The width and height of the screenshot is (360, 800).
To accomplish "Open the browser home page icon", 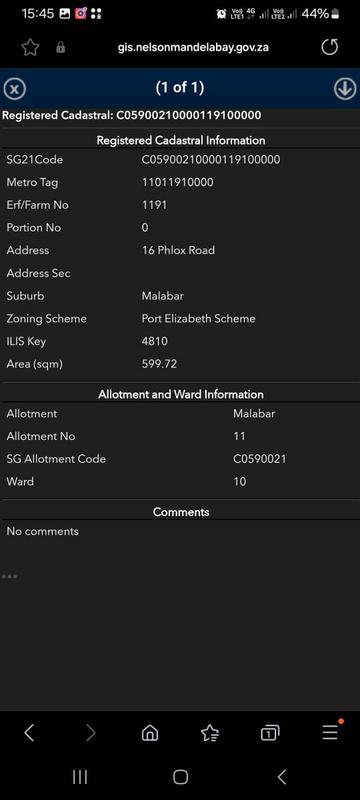I will tap(150, 733).
